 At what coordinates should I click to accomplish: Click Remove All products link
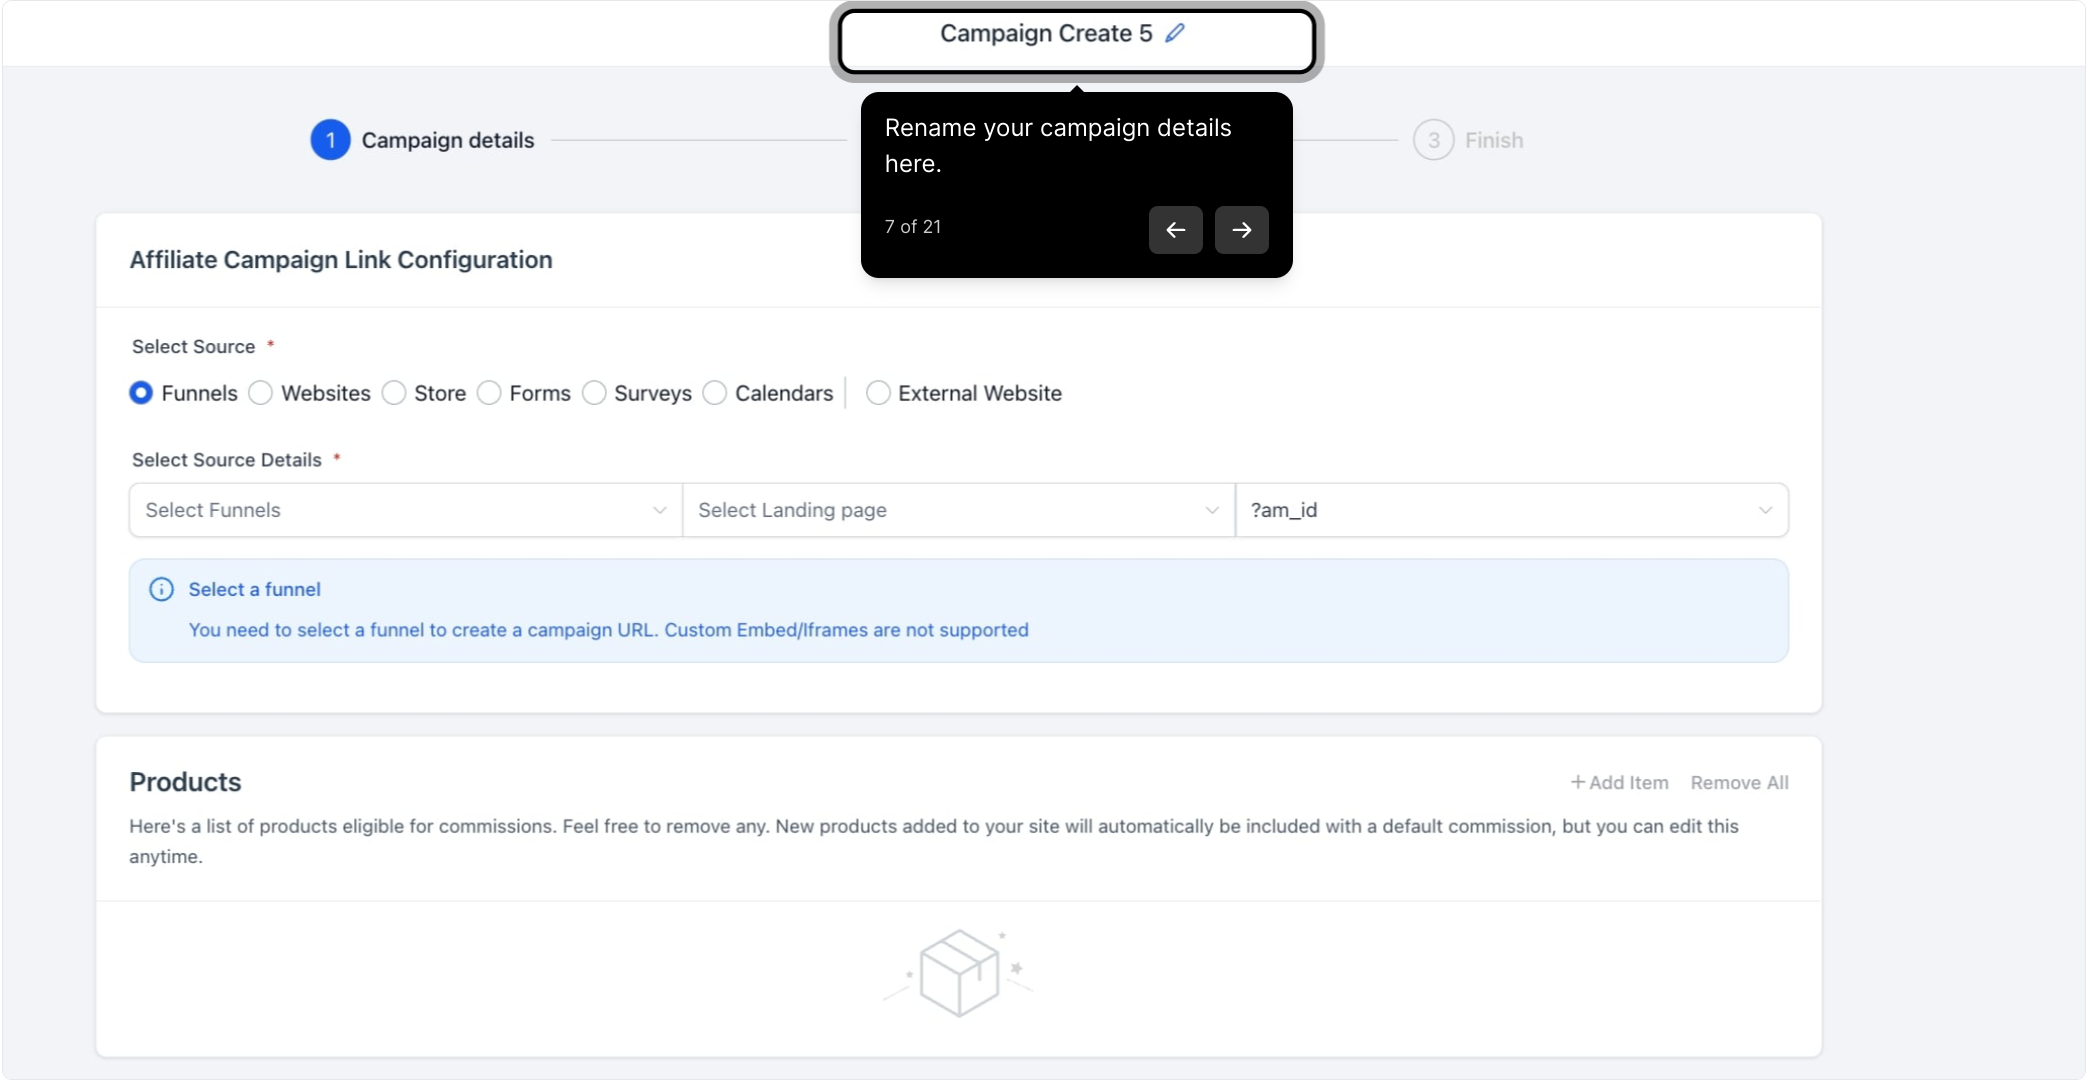[1739, 783]
